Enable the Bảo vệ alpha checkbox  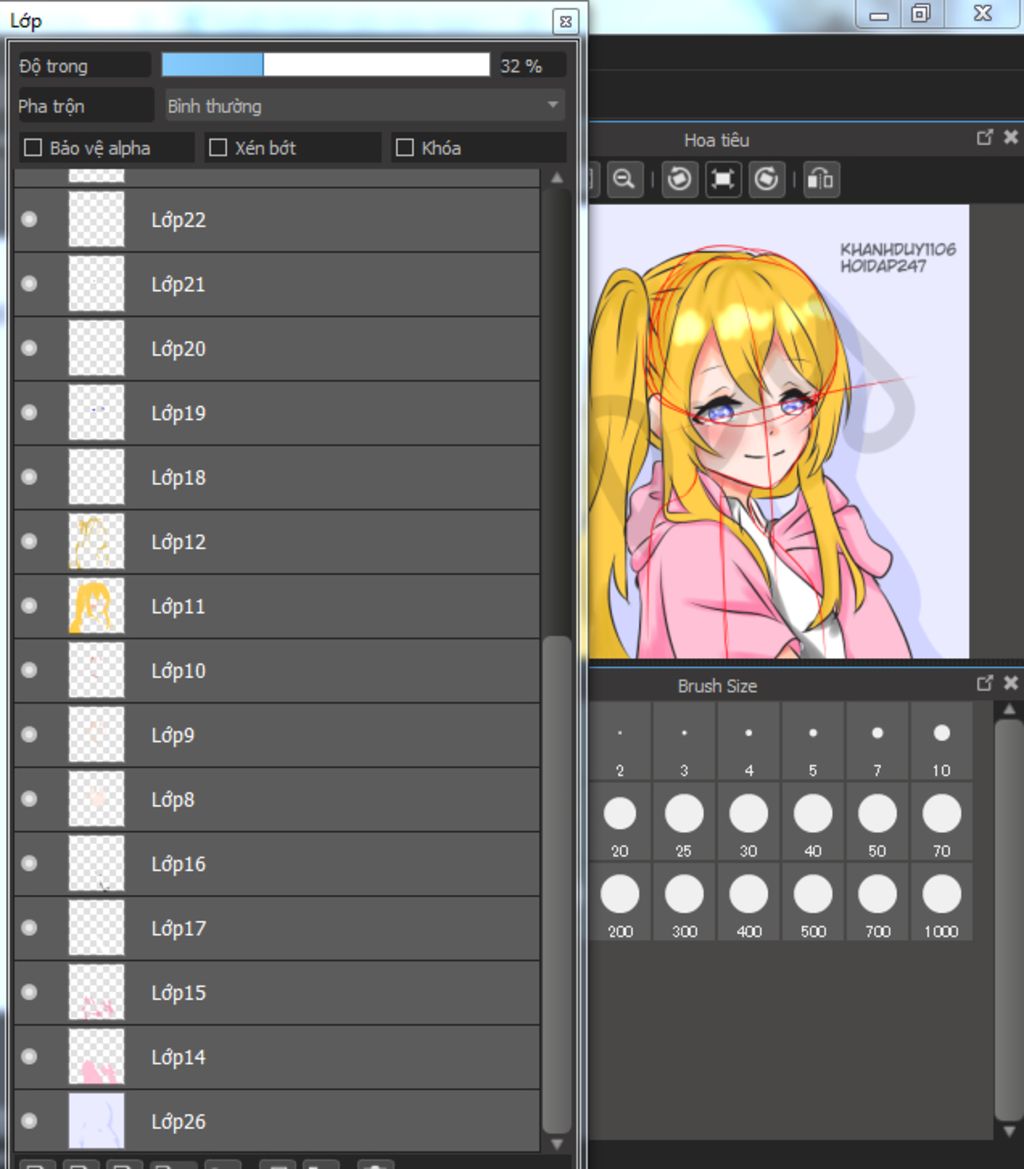[x=33, y=148]
